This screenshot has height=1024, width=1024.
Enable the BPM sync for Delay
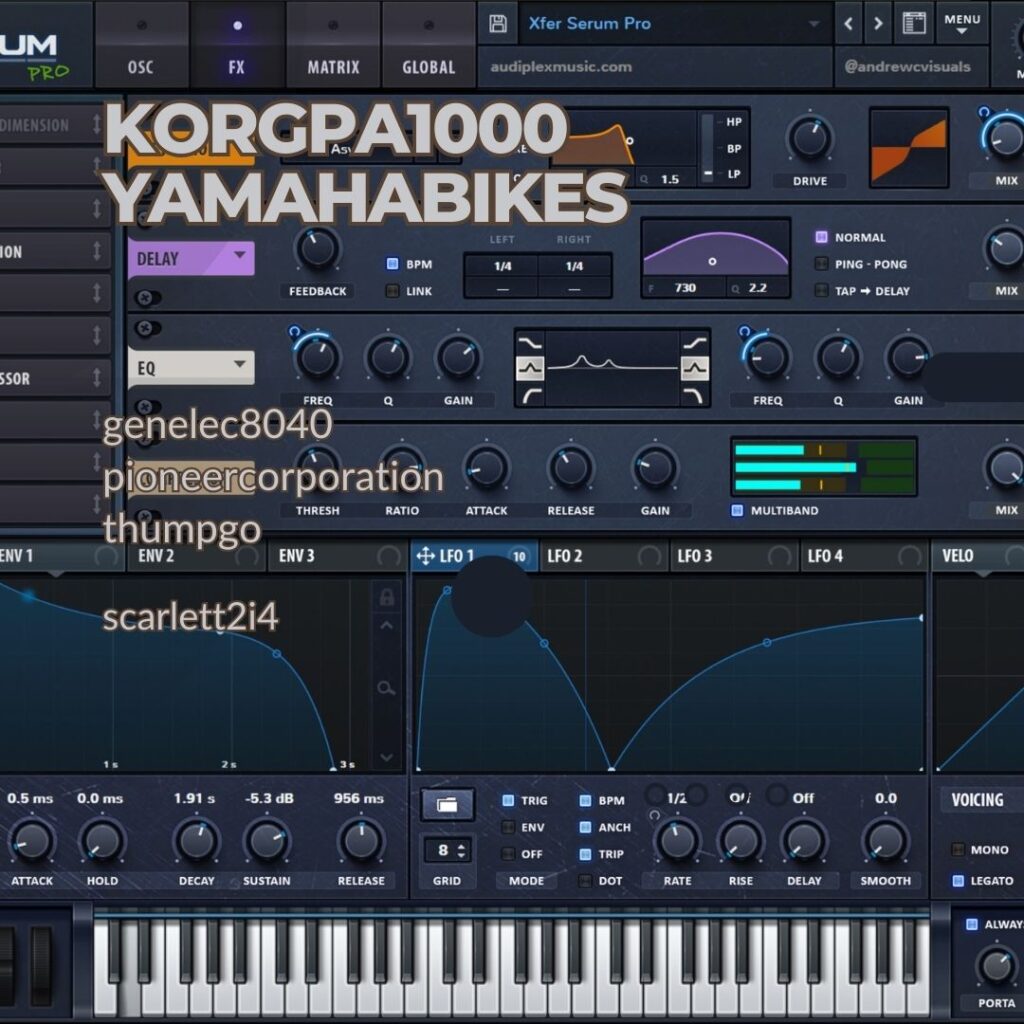coord(392,264)
